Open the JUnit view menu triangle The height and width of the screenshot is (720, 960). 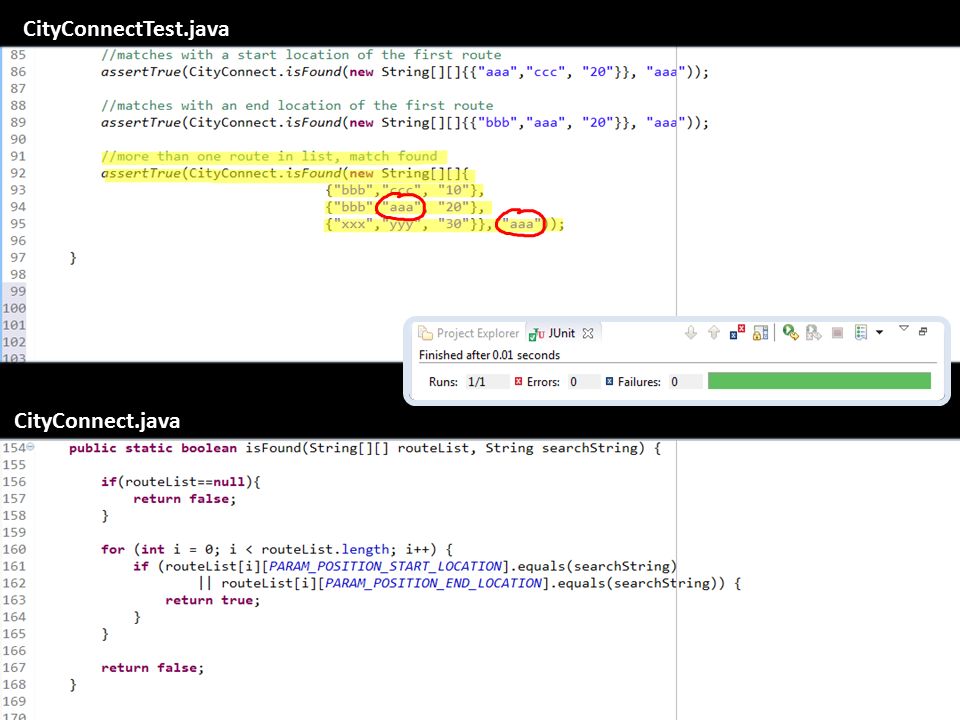click(904, 329)
